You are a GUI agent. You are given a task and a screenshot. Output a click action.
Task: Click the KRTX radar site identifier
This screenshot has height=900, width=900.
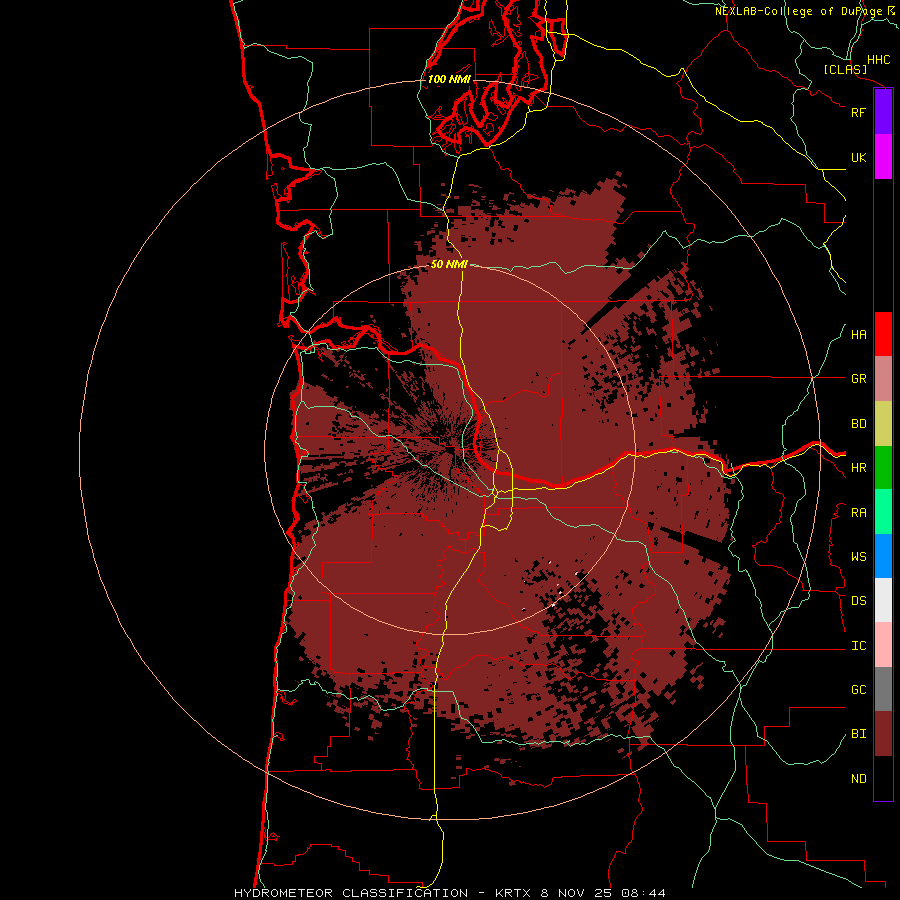click(512, 893)
